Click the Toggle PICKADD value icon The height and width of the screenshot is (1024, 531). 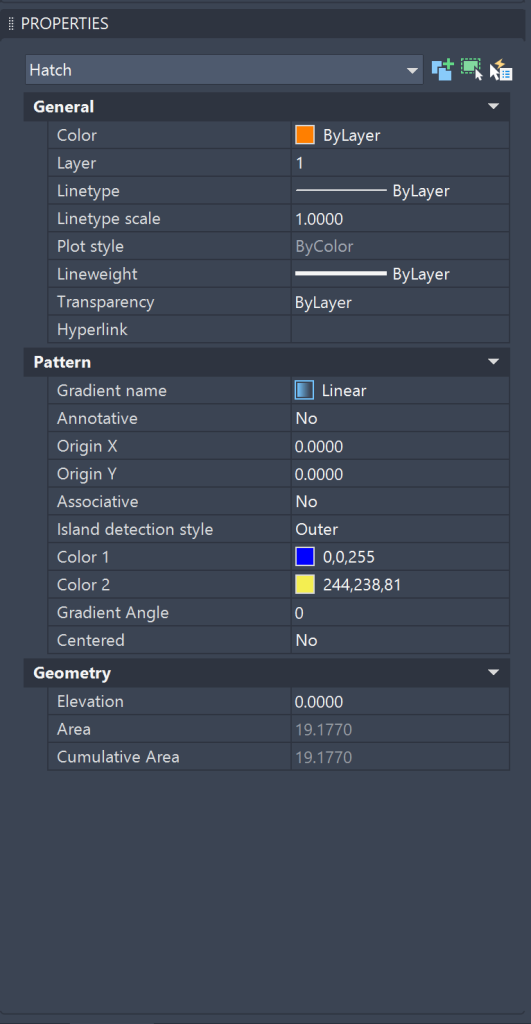pos(442,69)
